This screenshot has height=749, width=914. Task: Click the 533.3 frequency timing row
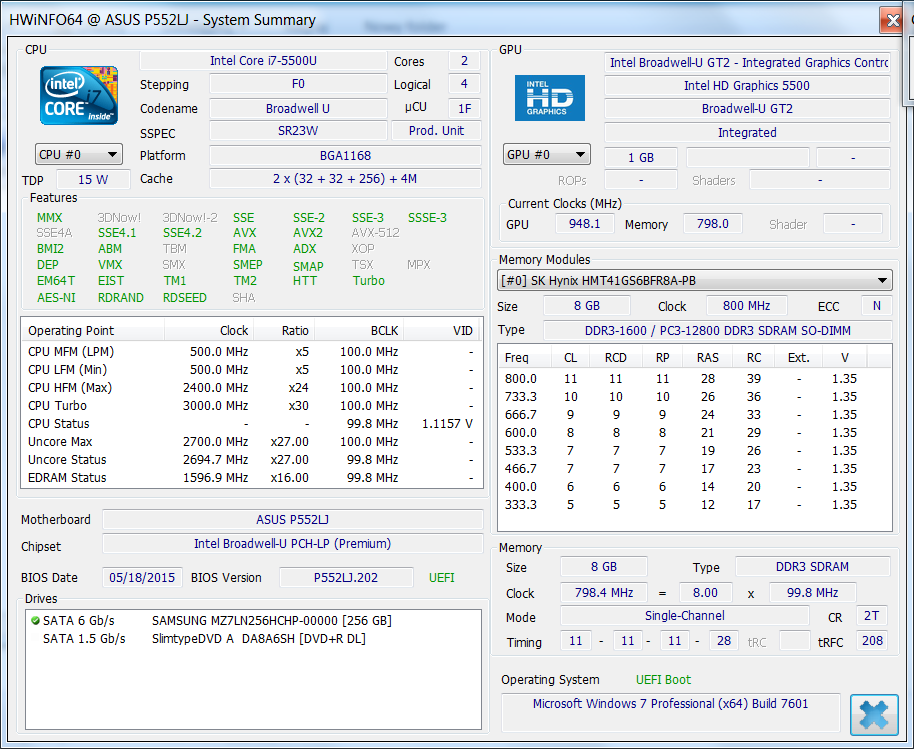694,451
